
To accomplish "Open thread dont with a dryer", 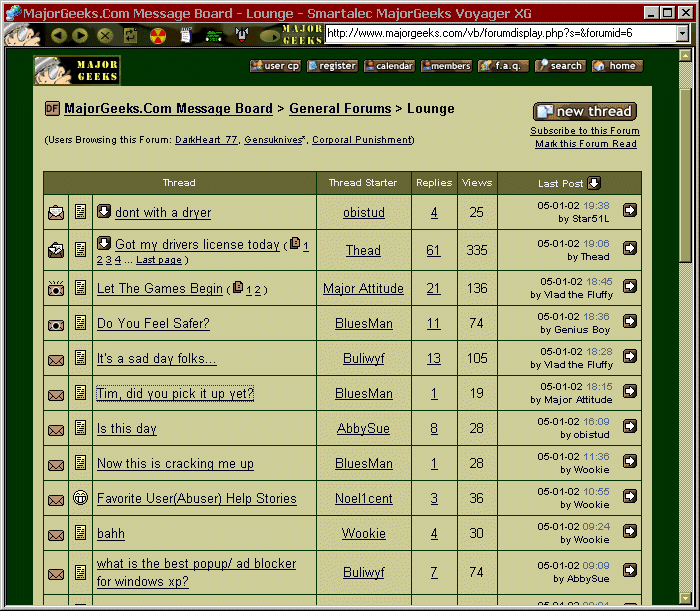I will click(x=163, y=212).
